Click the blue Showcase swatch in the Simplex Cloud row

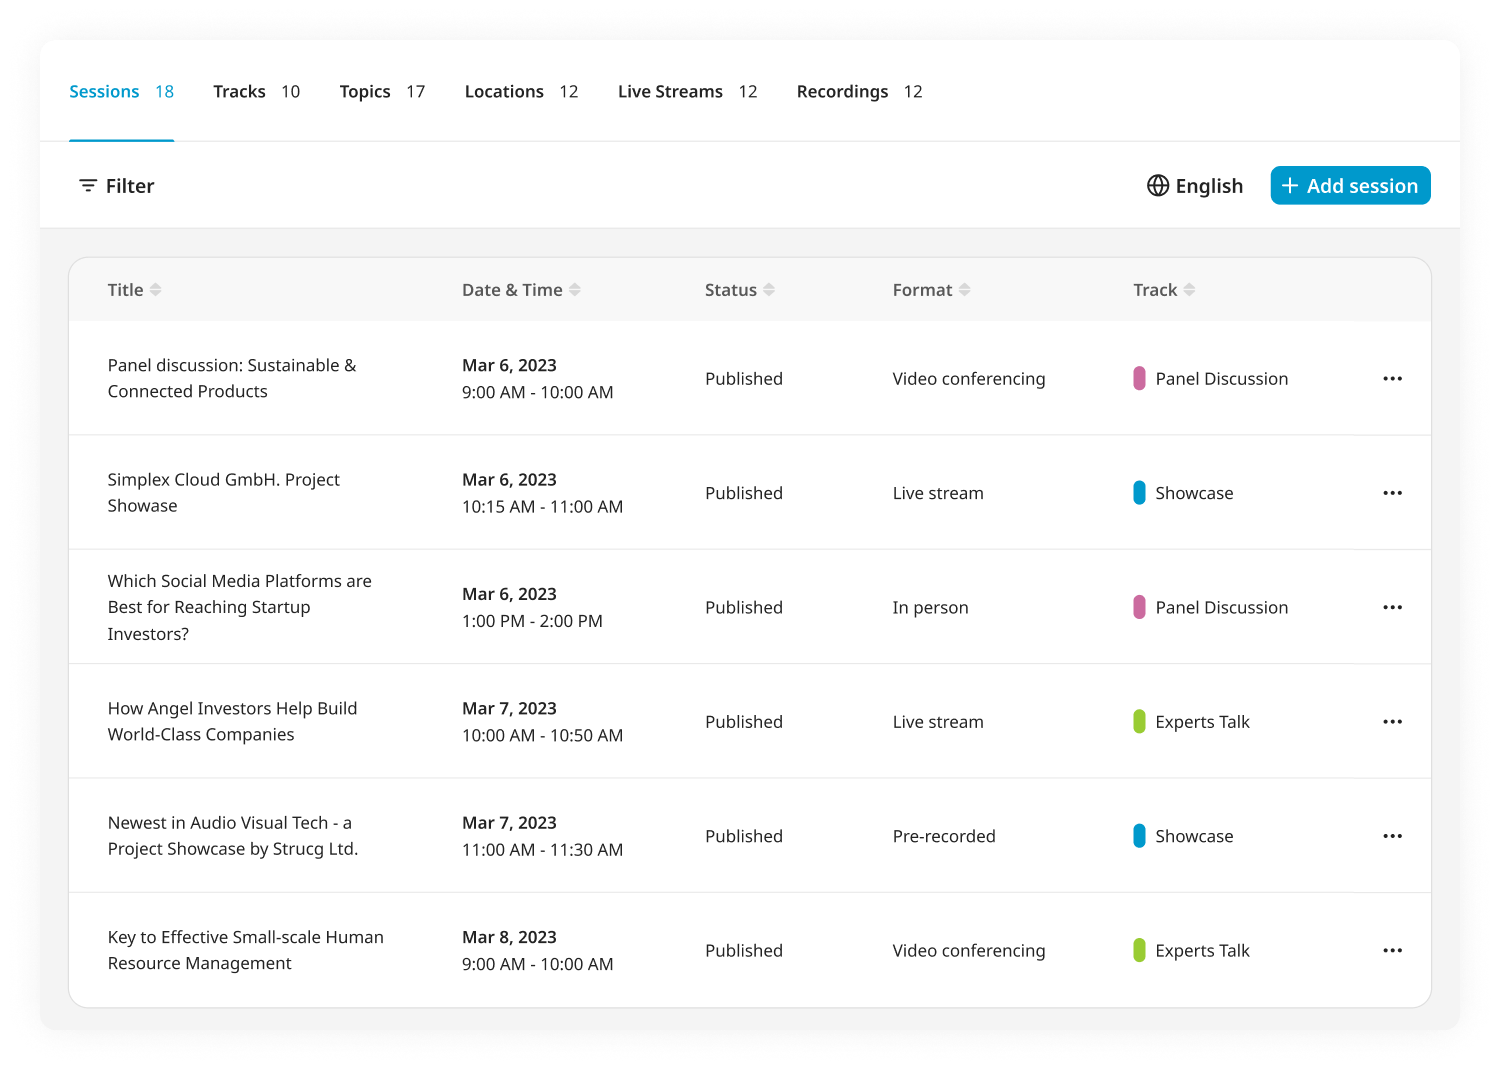tap(1139, 492)
